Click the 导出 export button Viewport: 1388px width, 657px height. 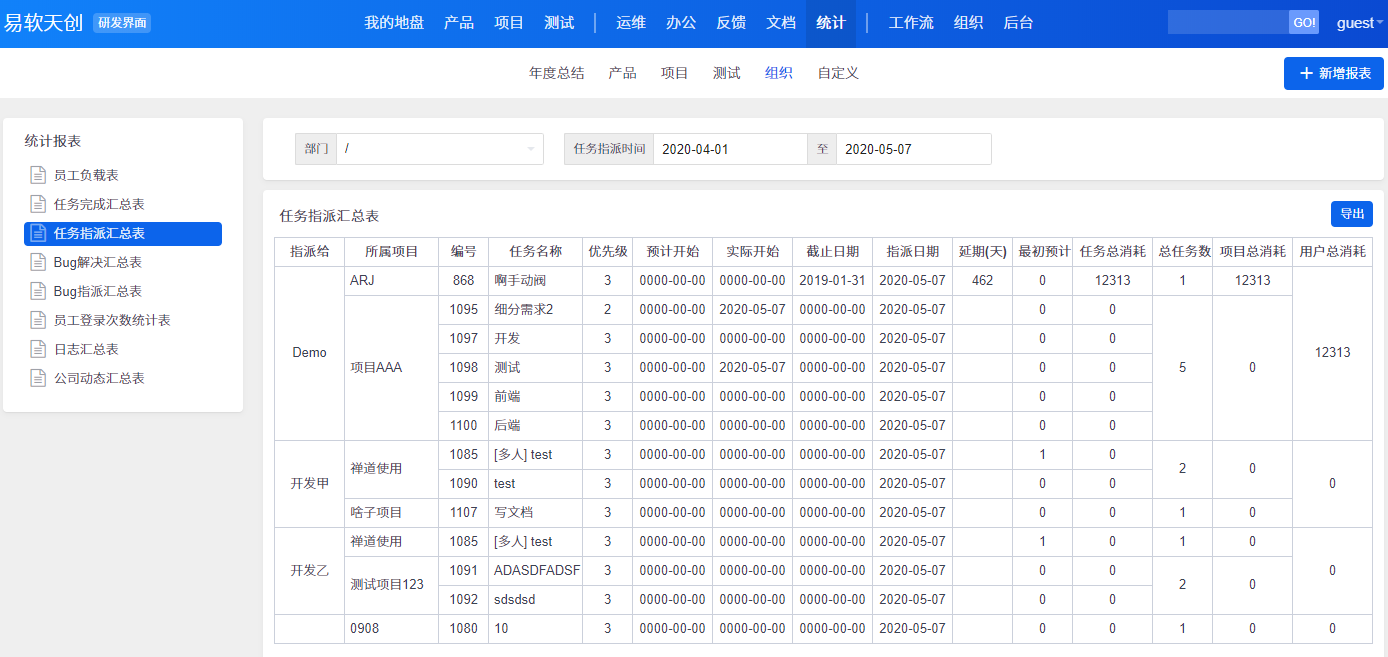[1351, 214]
